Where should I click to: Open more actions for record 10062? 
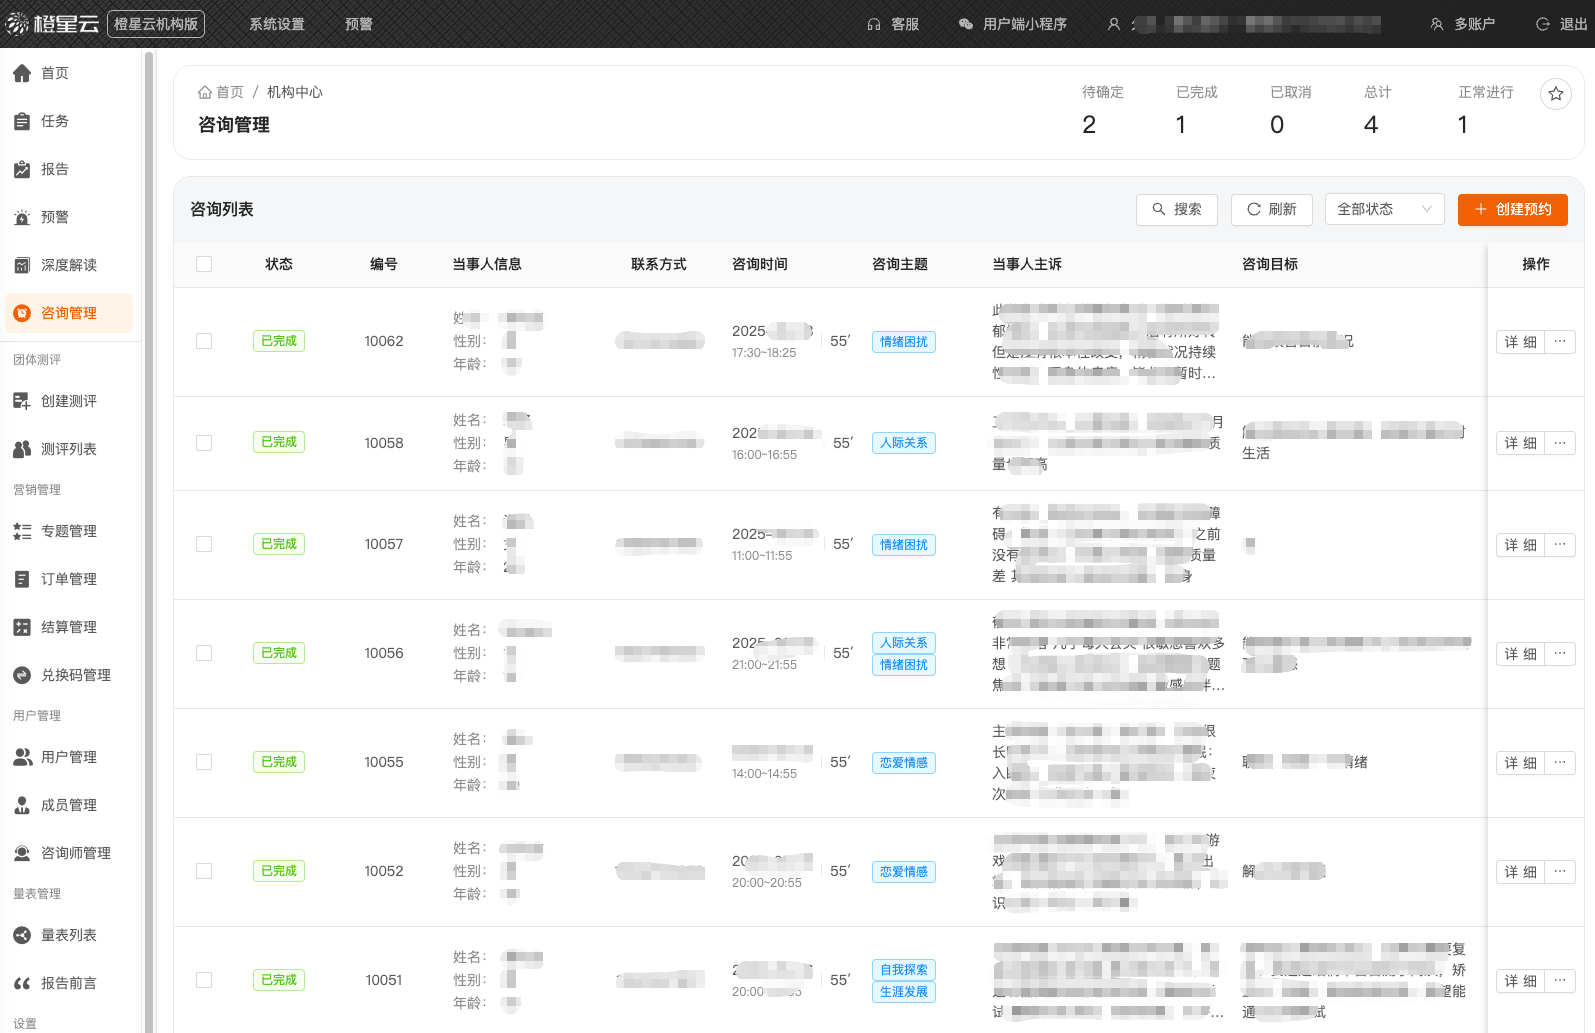pyautogui.click(x=1560, y=341)
